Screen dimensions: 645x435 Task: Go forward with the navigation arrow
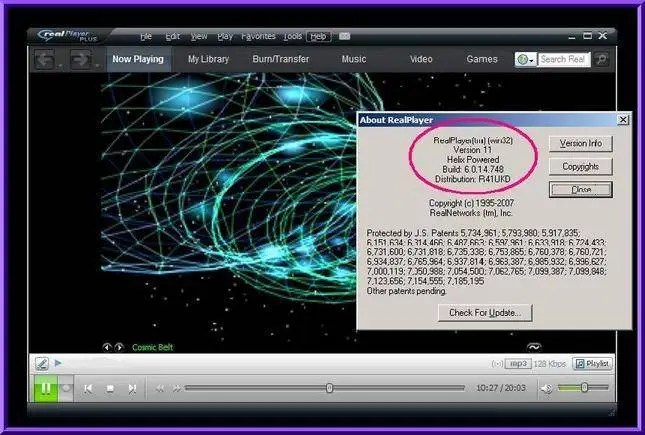(x=81, y=60)
